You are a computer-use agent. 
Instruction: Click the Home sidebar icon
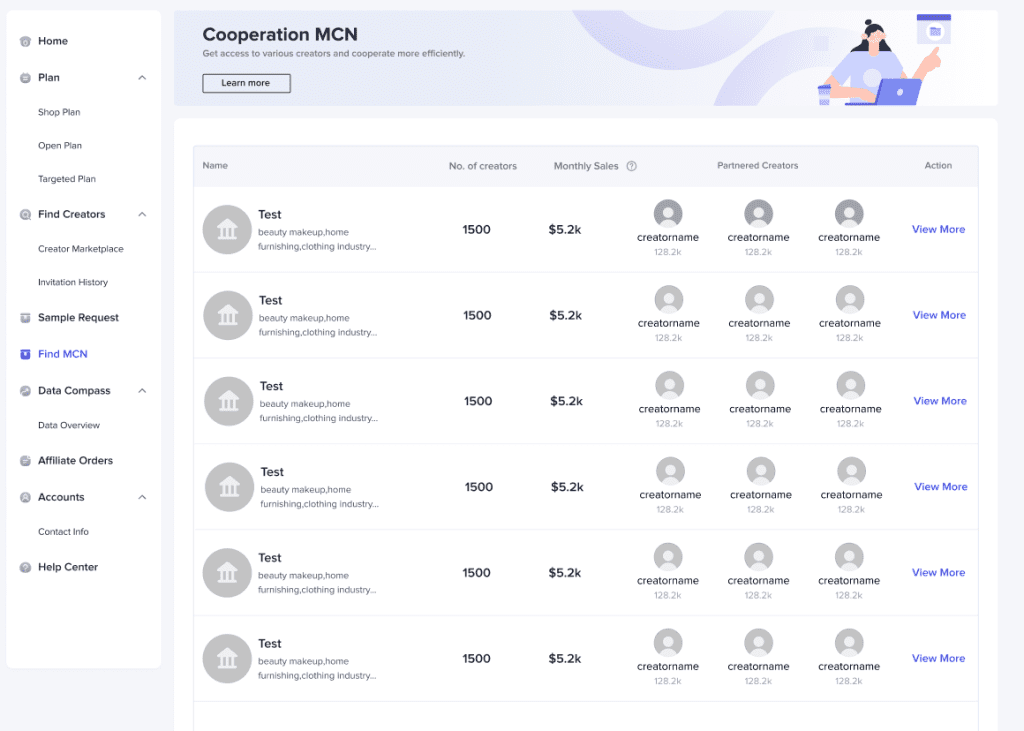pyautogui.click(x=25, y=41)
